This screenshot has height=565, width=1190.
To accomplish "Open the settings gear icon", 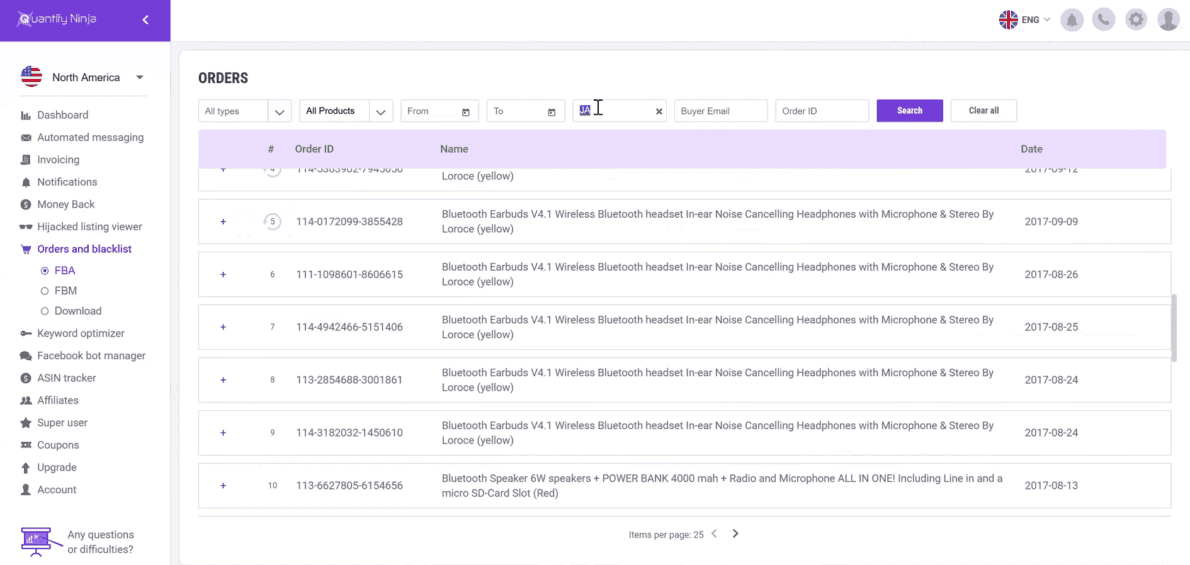I will tap(1136, 20).
